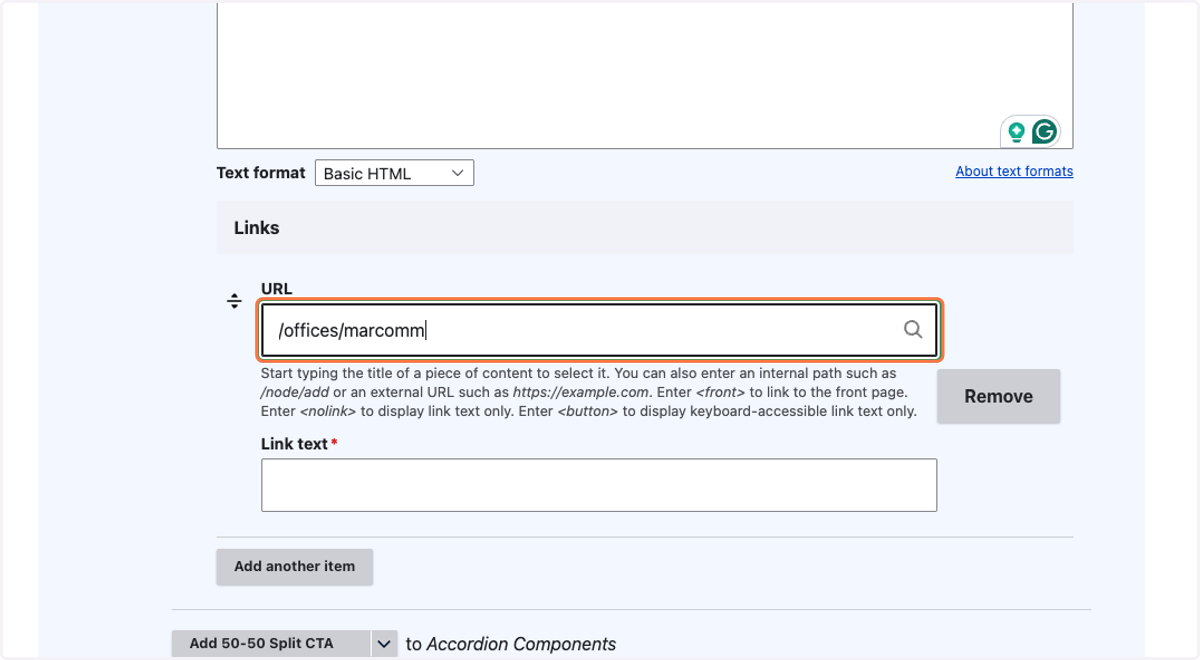The width and height of the screenshot is (1200, 660).
Task: Click the search magnifier in URL field
Action: click(913, 329)
